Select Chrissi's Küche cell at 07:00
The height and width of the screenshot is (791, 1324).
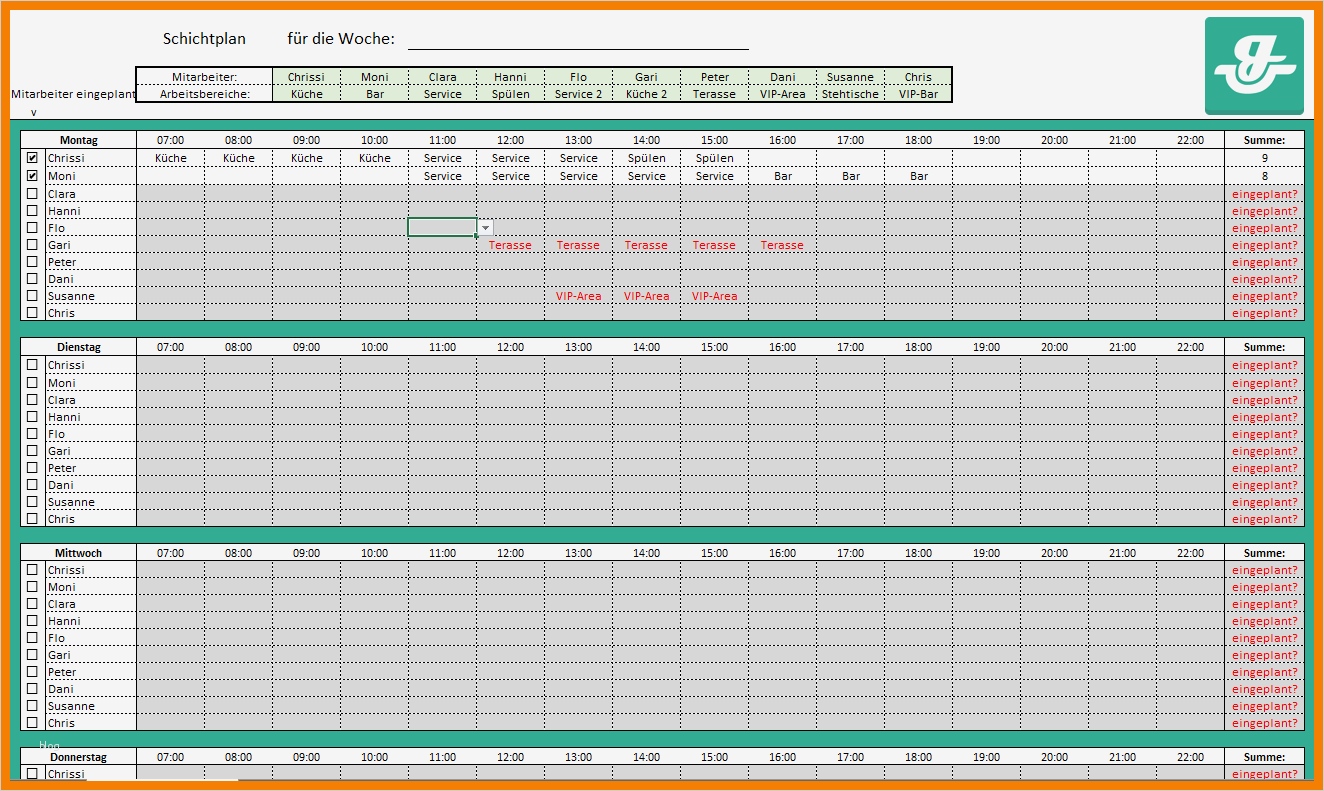170,157
